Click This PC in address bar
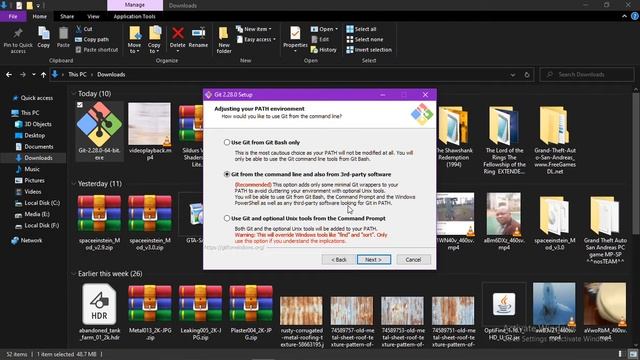The image size is (640, 360). click(77, 75)
